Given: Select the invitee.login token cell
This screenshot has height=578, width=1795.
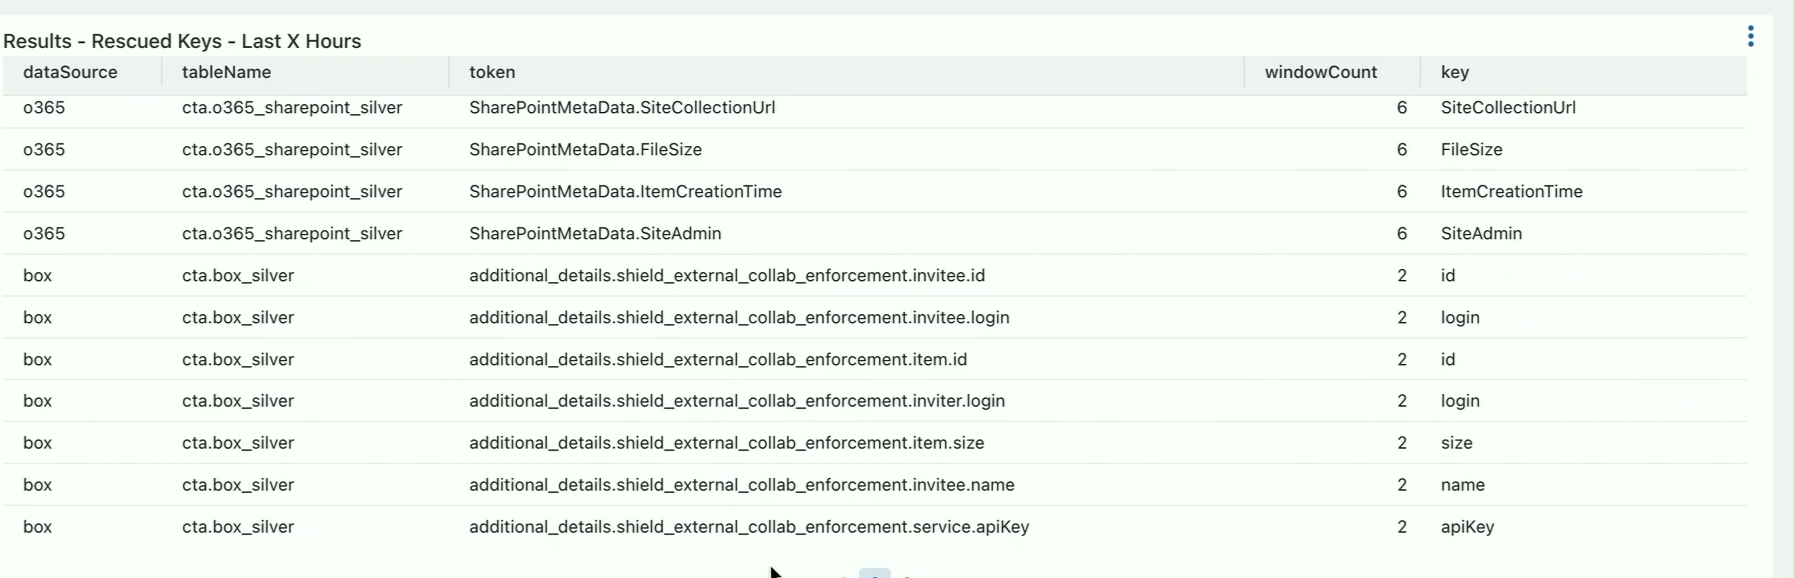Looking at the screenshot, I should pyautogui.click(x=739, y=317).
